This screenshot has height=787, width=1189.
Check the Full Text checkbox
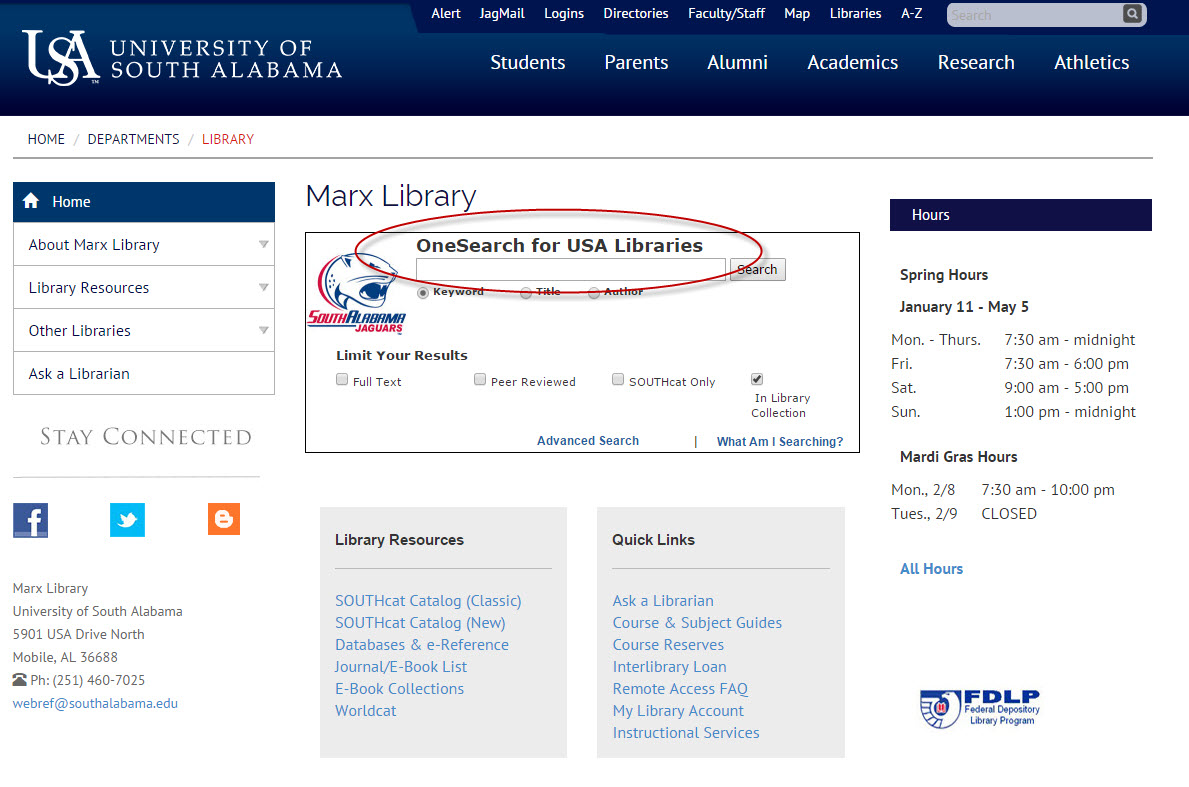342,380
